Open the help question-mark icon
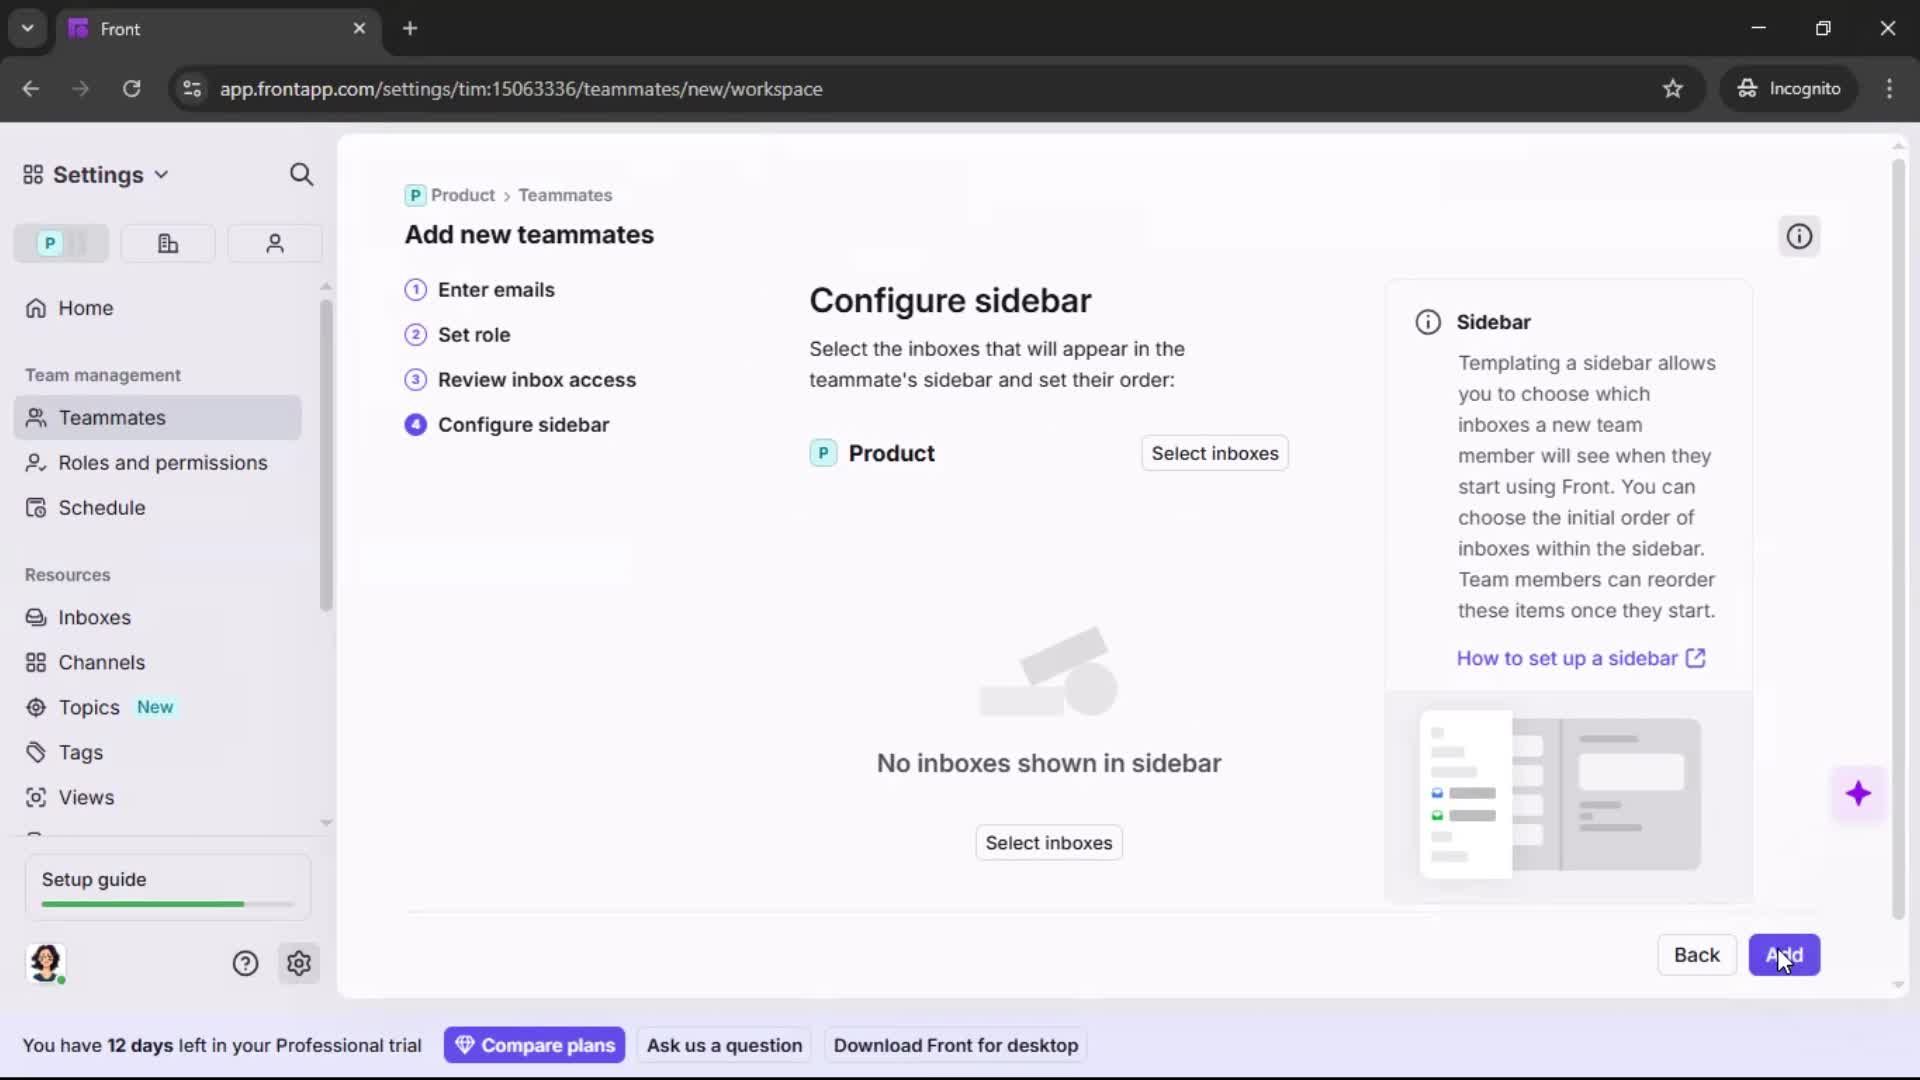The image size is (1920, 1080). (x=245, y=963)
